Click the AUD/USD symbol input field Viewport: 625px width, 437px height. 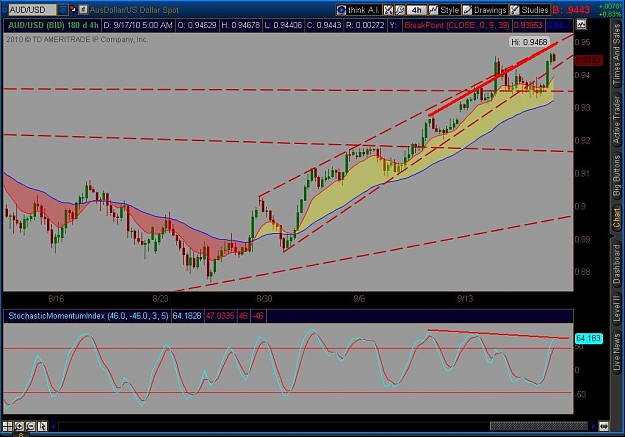tap(32, 10)
